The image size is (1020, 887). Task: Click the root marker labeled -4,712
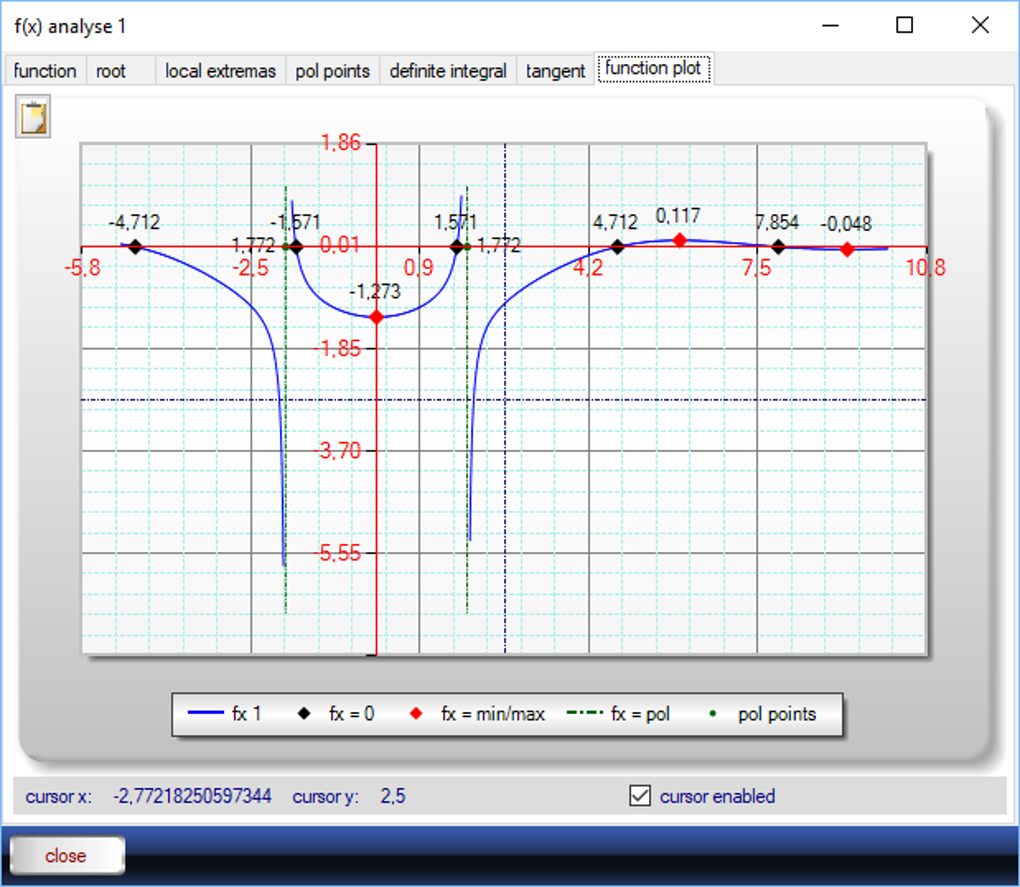point(135,247)
